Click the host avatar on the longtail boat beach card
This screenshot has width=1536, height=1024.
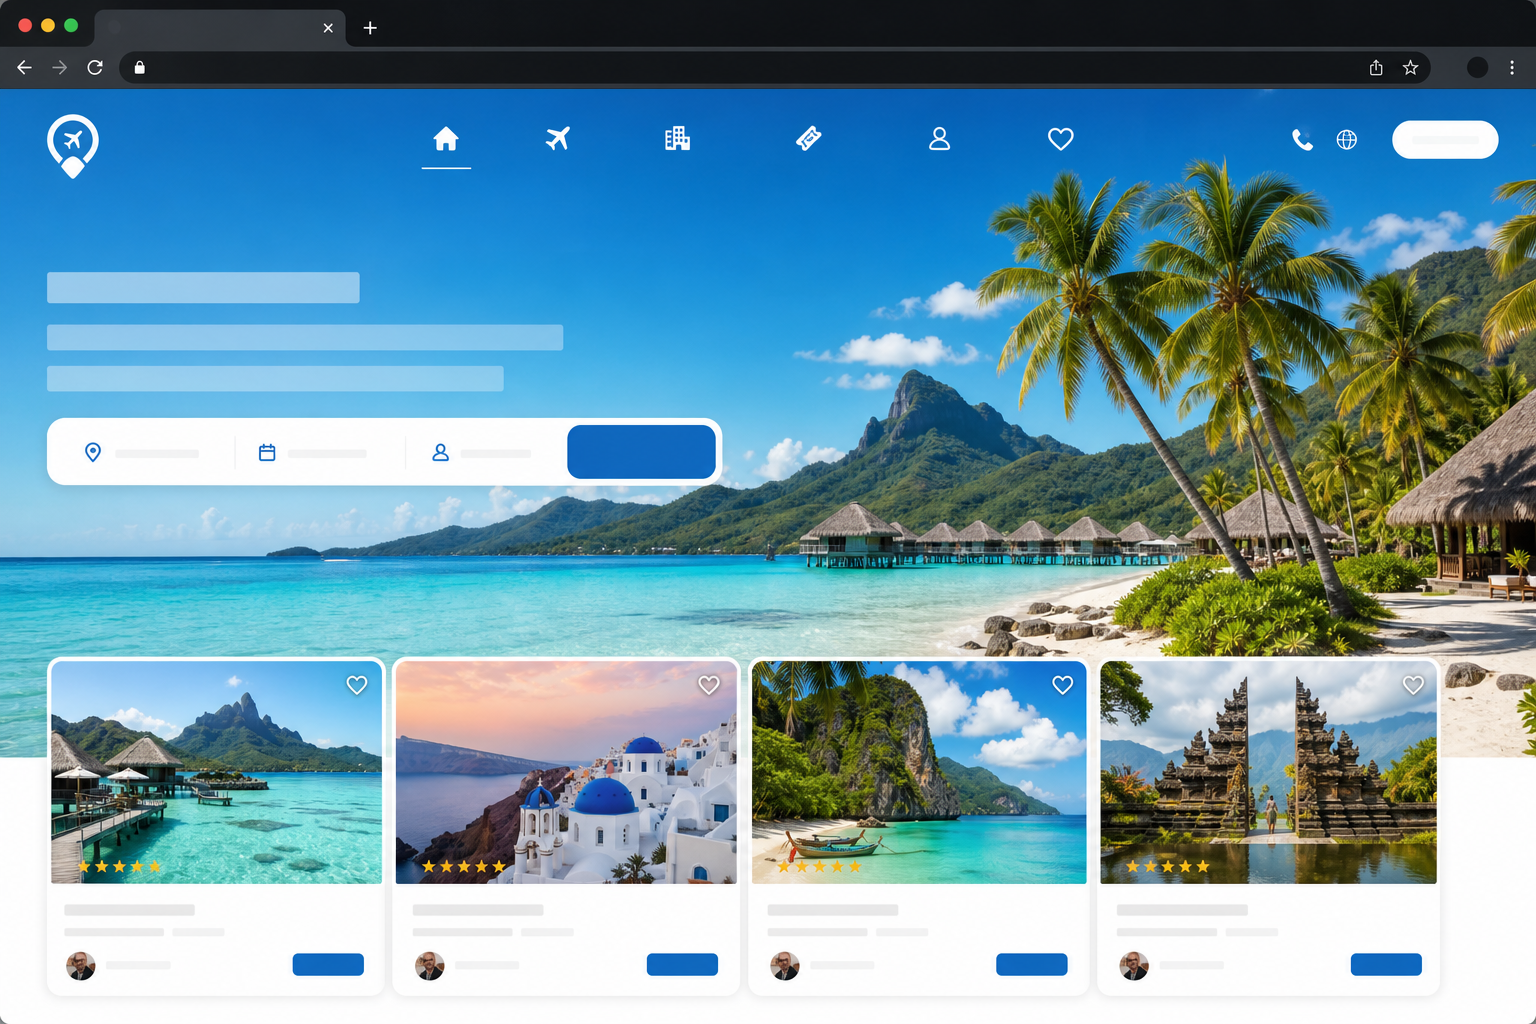785,966
